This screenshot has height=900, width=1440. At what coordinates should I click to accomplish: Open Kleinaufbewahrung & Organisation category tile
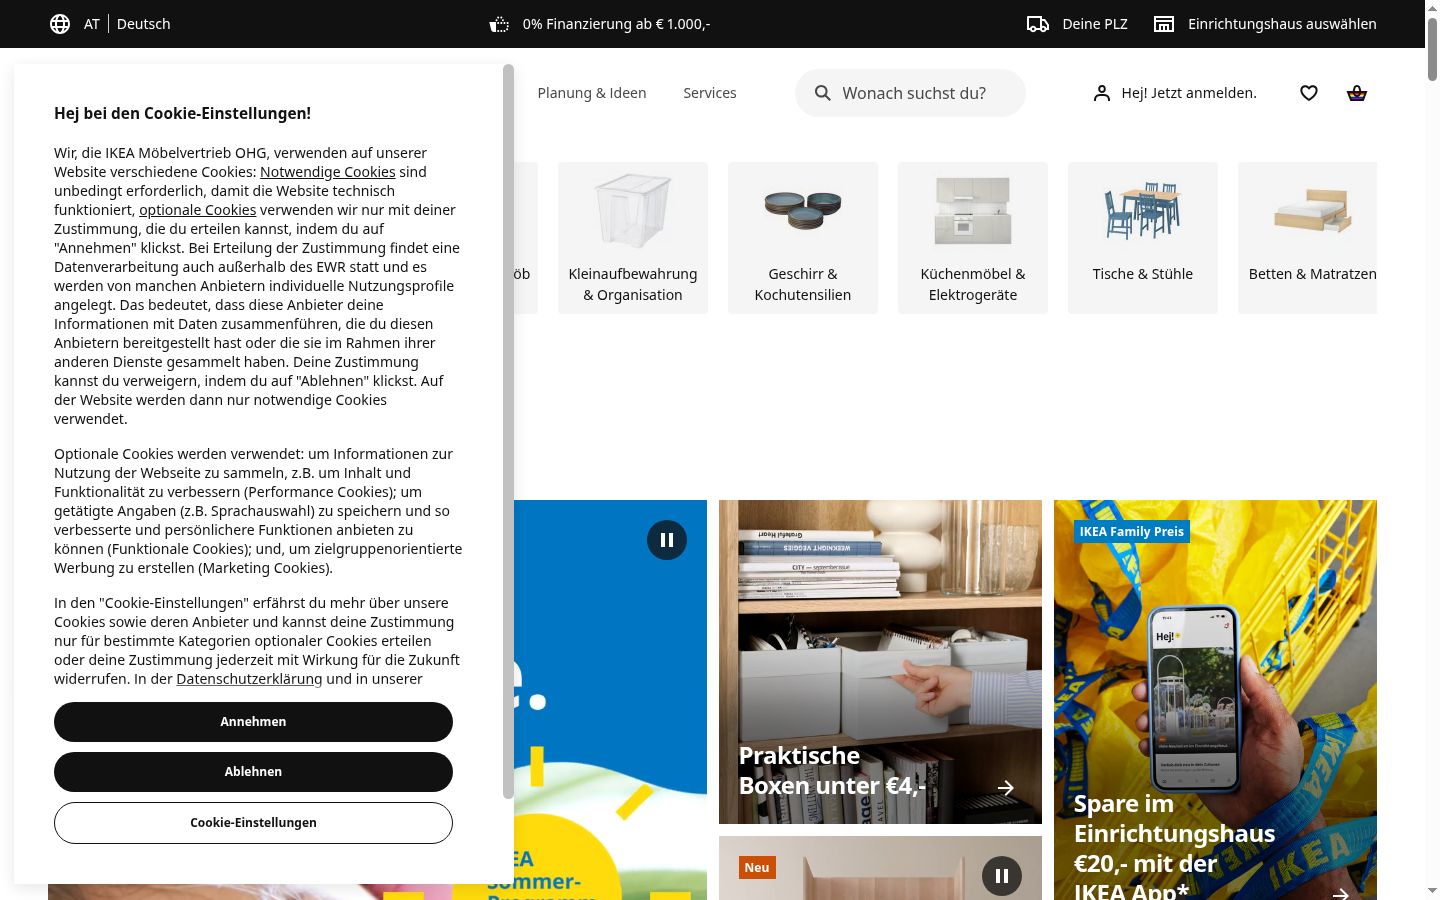633,238
